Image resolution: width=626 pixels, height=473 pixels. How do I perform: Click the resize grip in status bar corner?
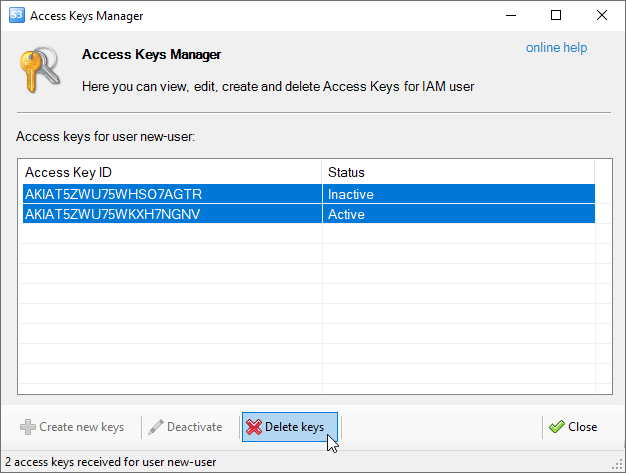(x=618, y=465)
